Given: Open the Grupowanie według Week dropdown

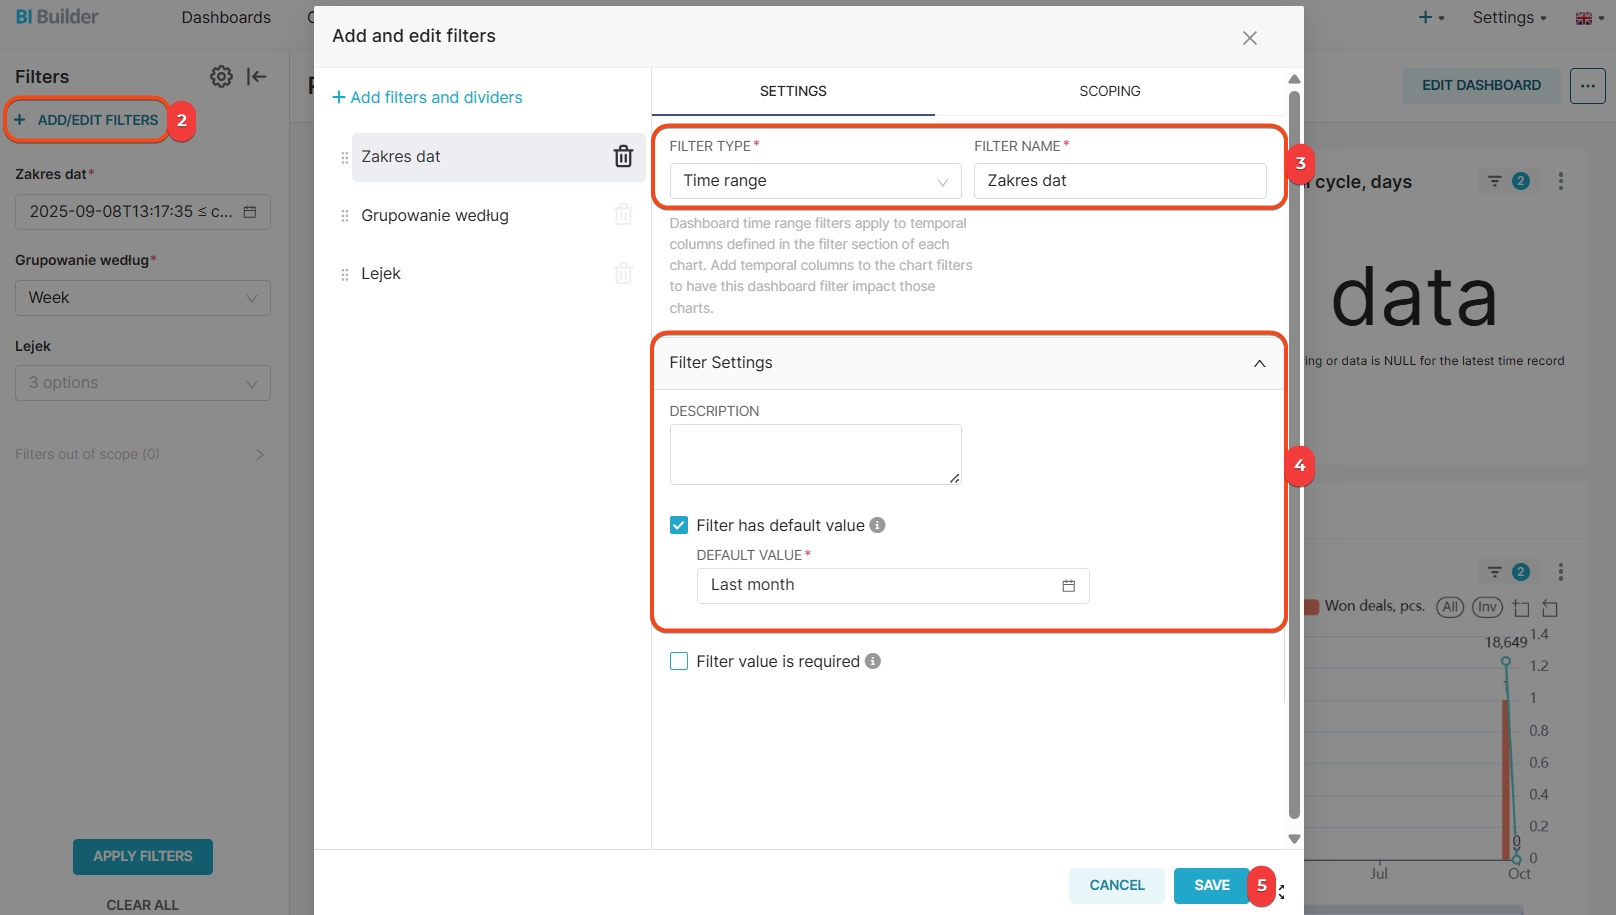Looking at the screenshot, I should (x=142, y=298).
